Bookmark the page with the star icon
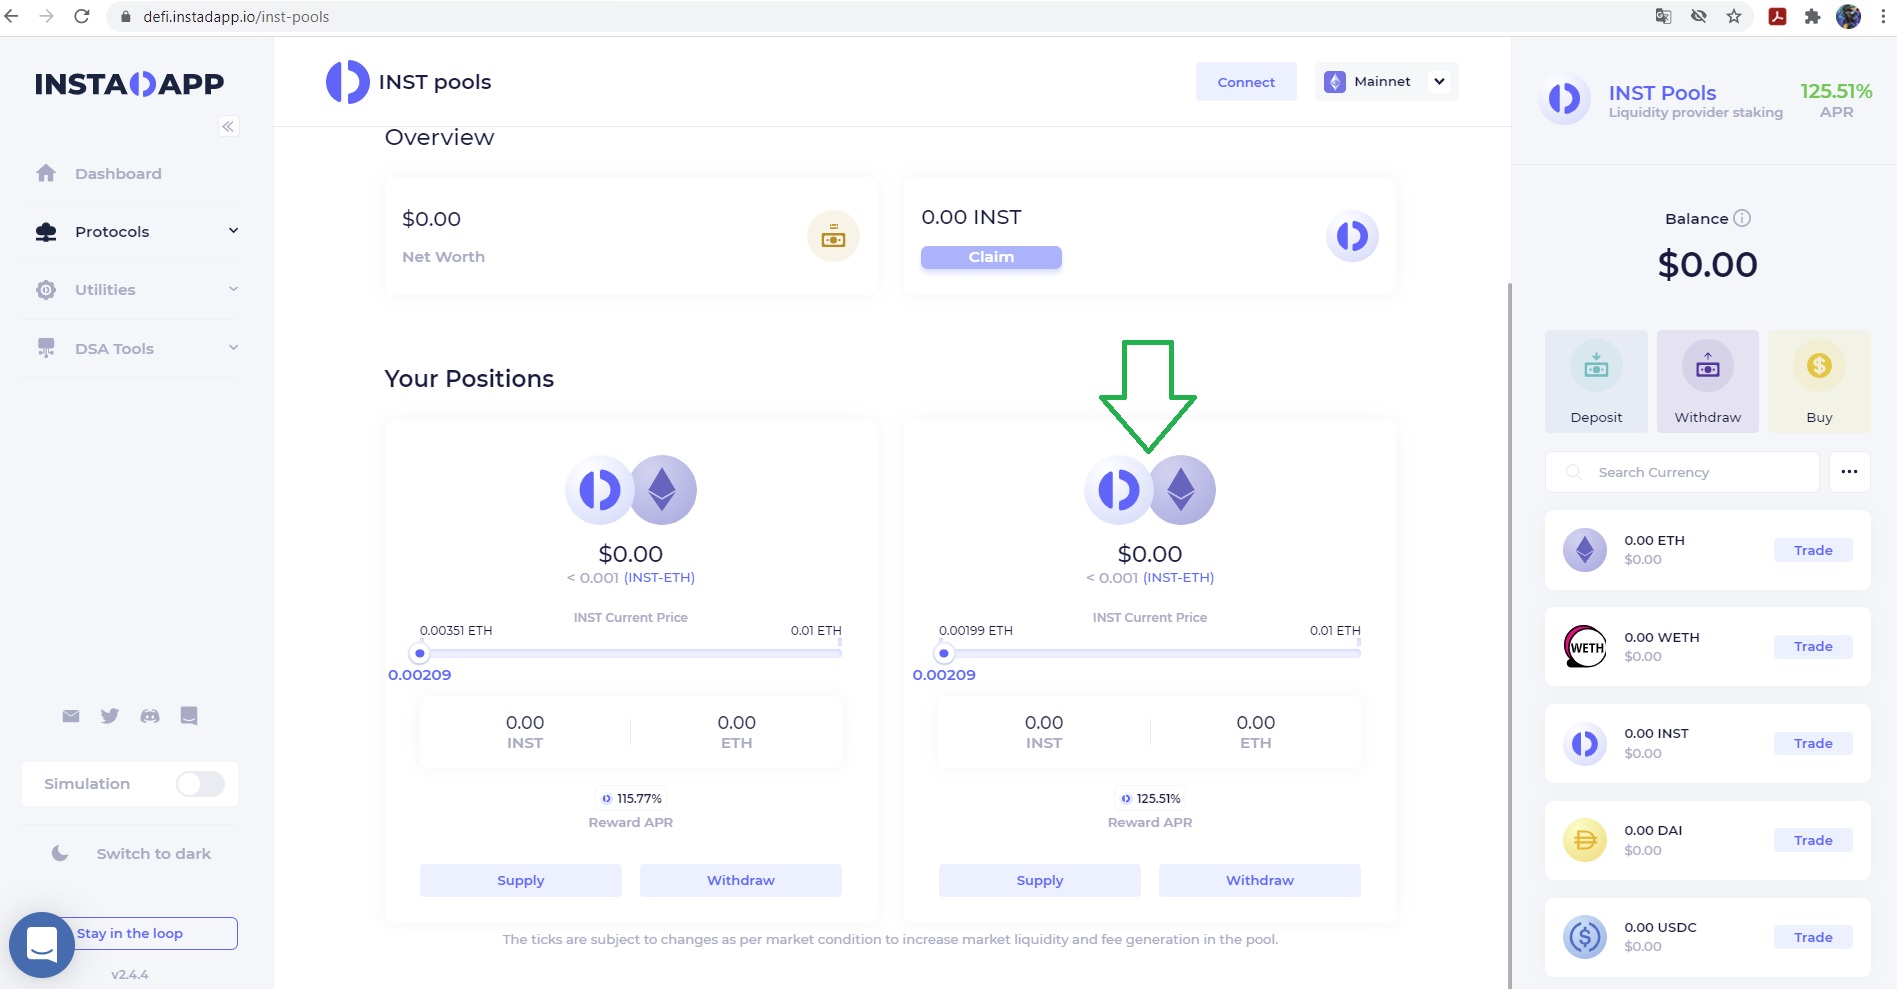 click(x=1734, y=16)
